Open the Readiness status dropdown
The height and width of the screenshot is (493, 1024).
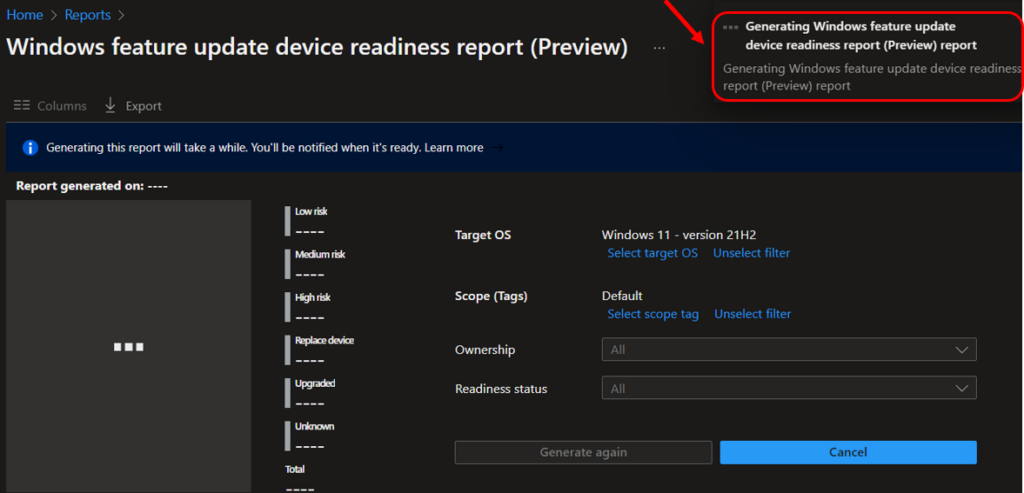(789, 388)
